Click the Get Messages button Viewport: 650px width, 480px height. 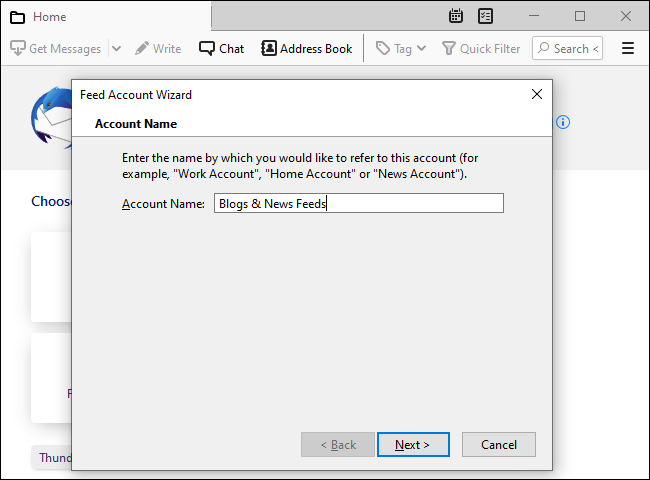56,48
